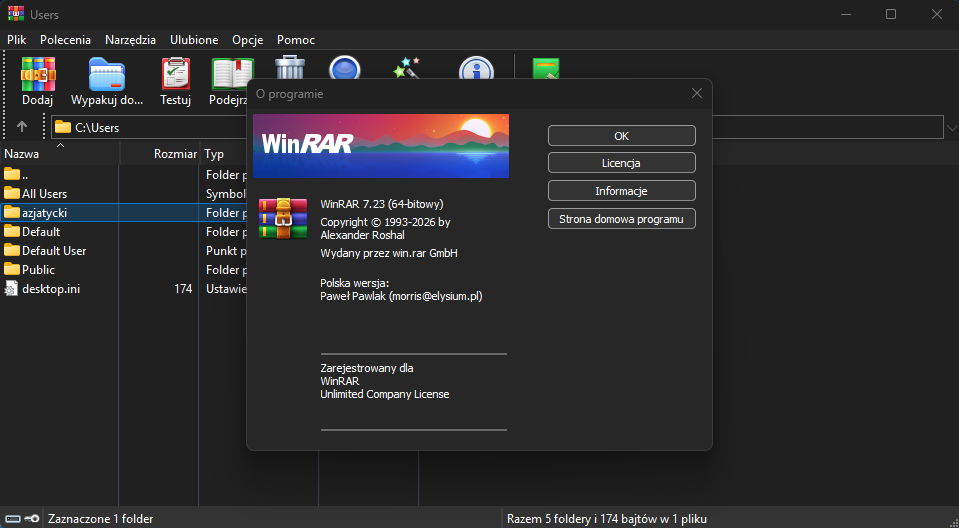Viewport: 959px width, 528px height.
Task: Click the 174 size value for desktop.ini
Action: click(183, 288)
